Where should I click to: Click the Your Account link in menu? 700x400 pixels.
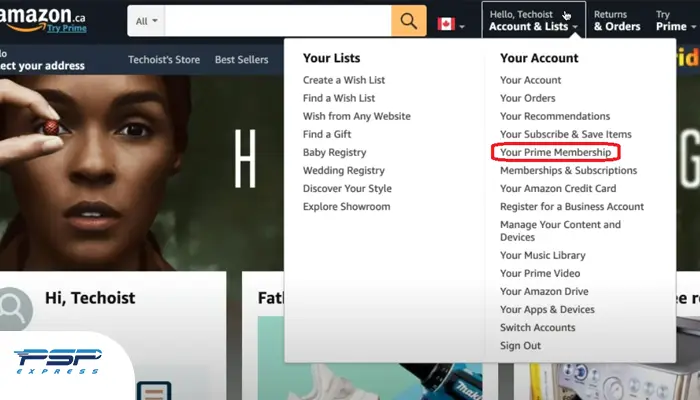530,80
